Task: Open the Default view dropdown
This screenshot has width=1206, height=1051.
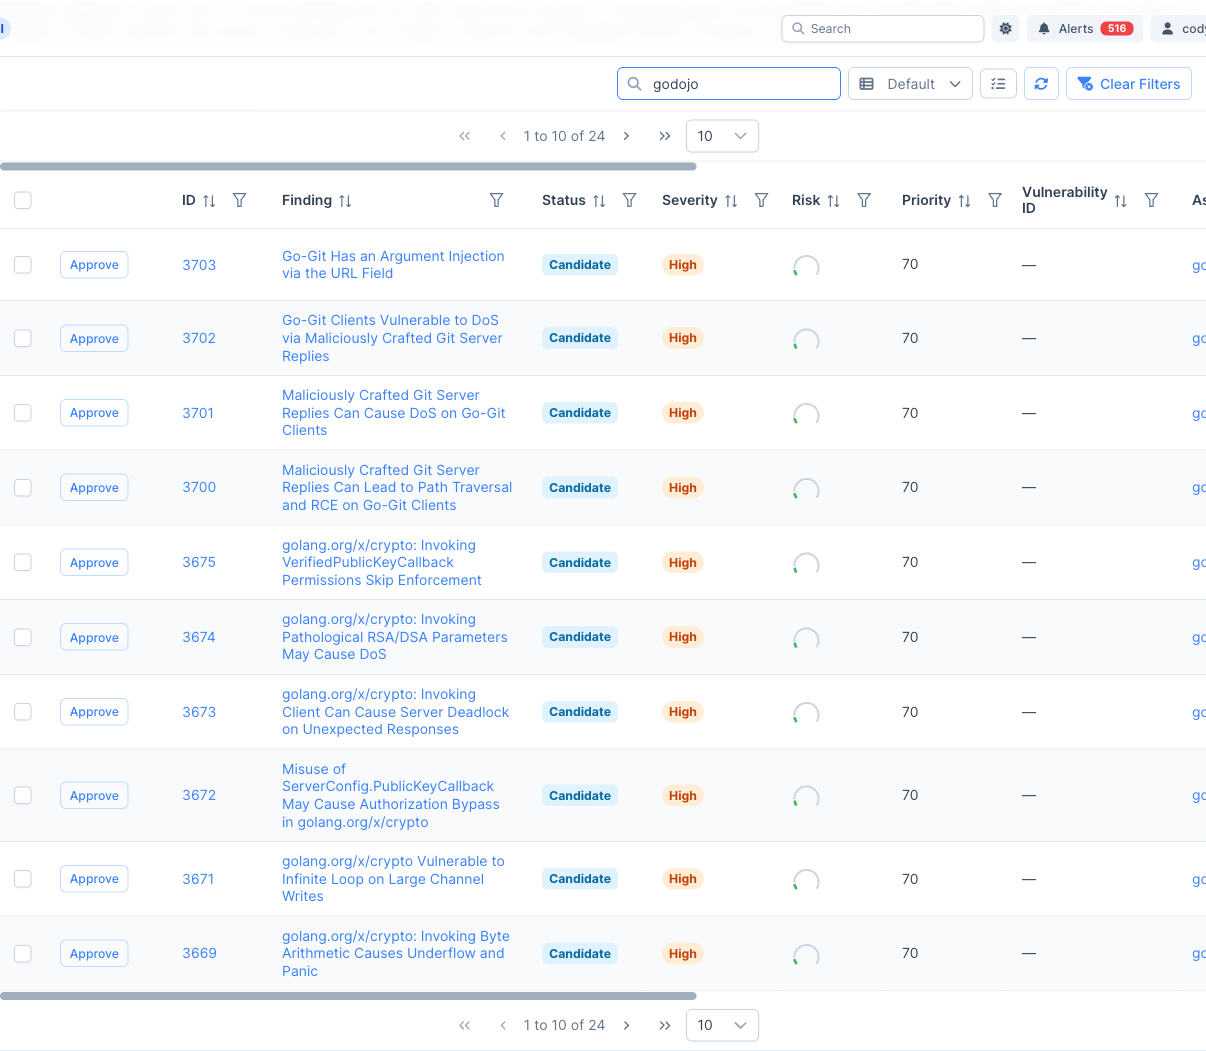Action: (910, 84)
